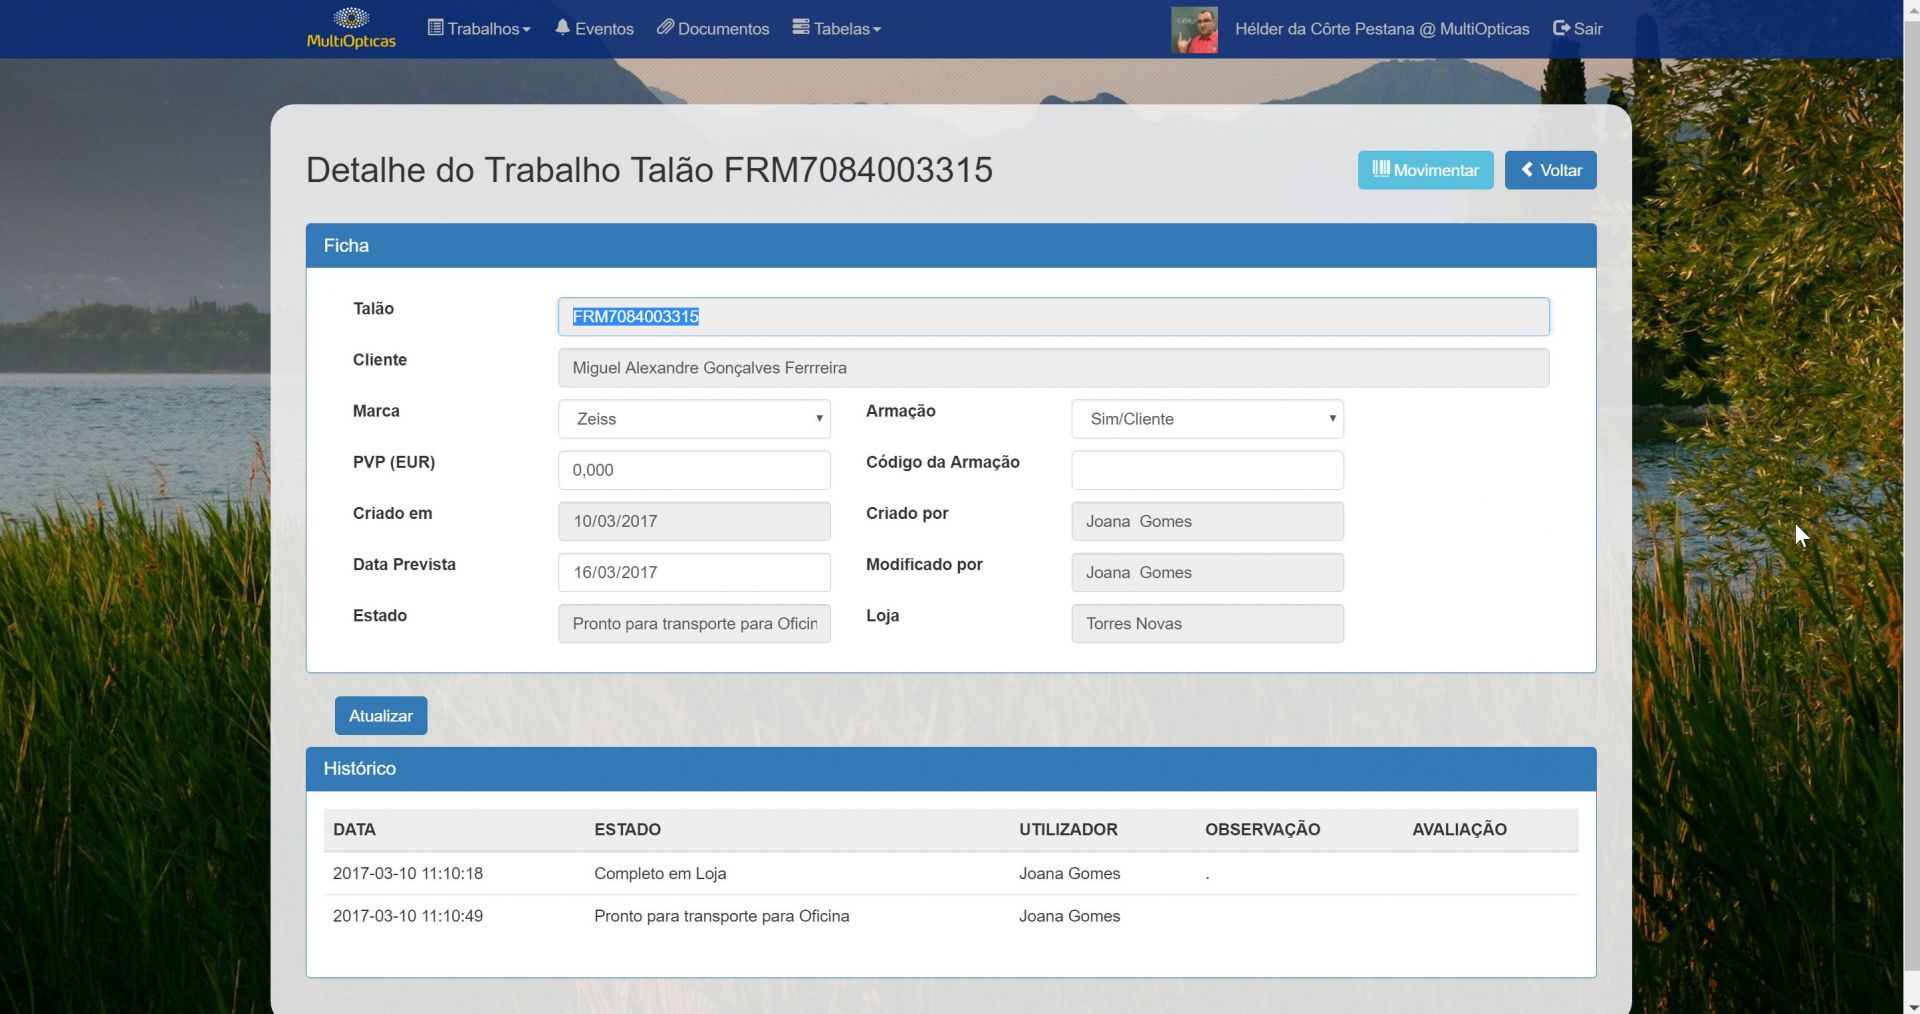Viewport: 1920px width, 1014px height.
Task: Open the Armação dropdown showing Sim/Cliente
Action: (1207, 419)
